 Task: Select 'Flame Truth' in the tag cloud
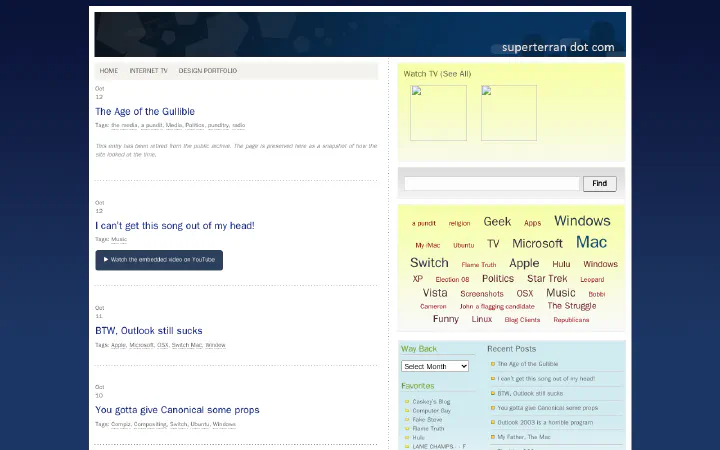tap(478, 265)
